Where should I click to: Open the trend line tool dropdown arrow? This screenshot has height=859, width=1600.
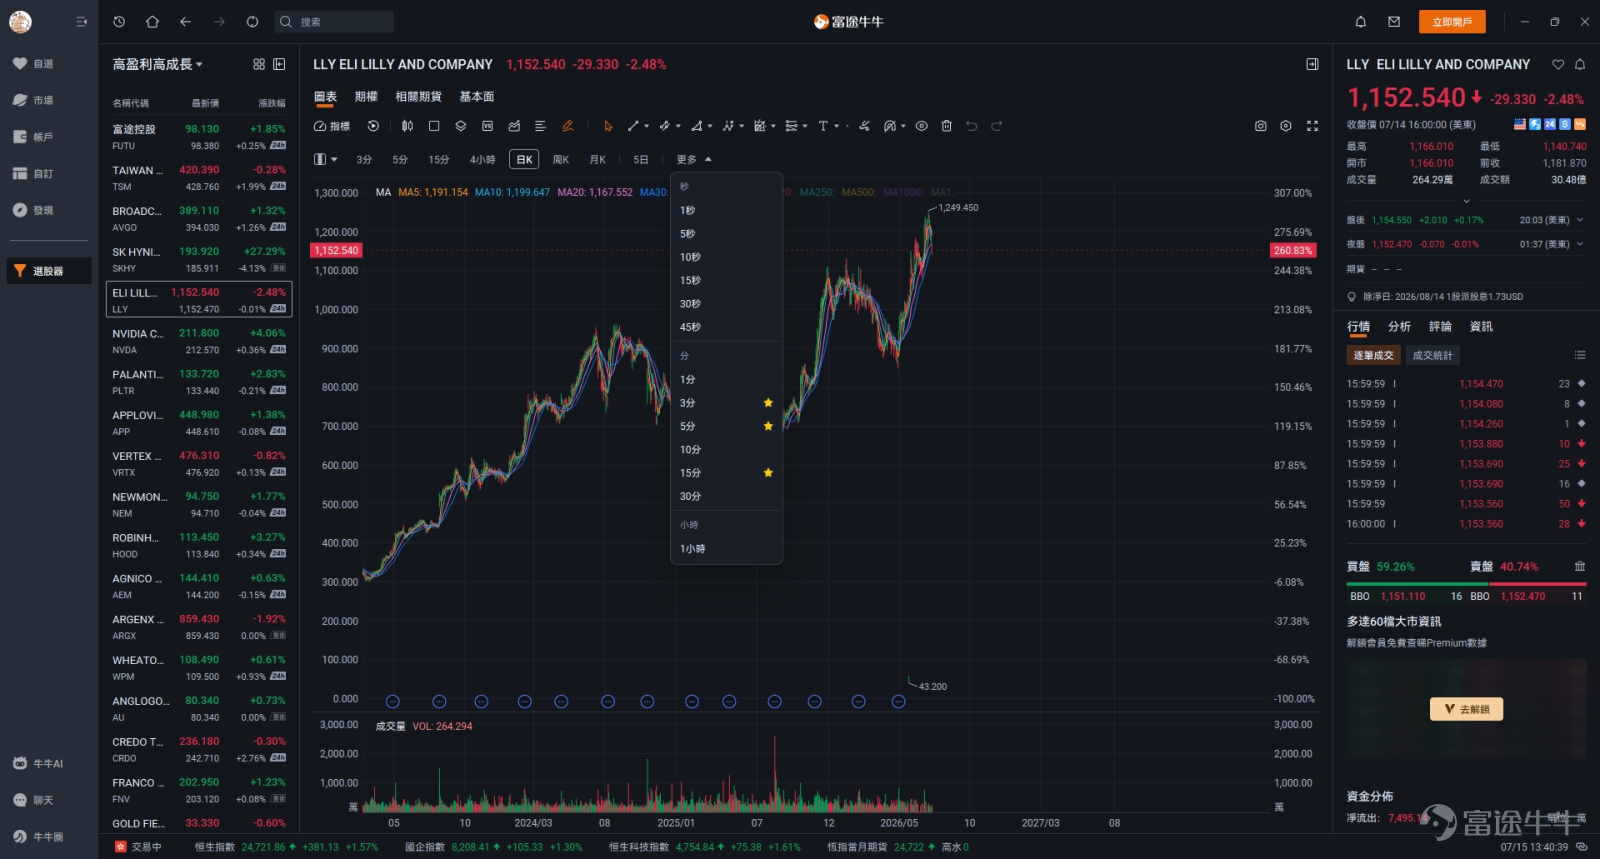point(646,126)
